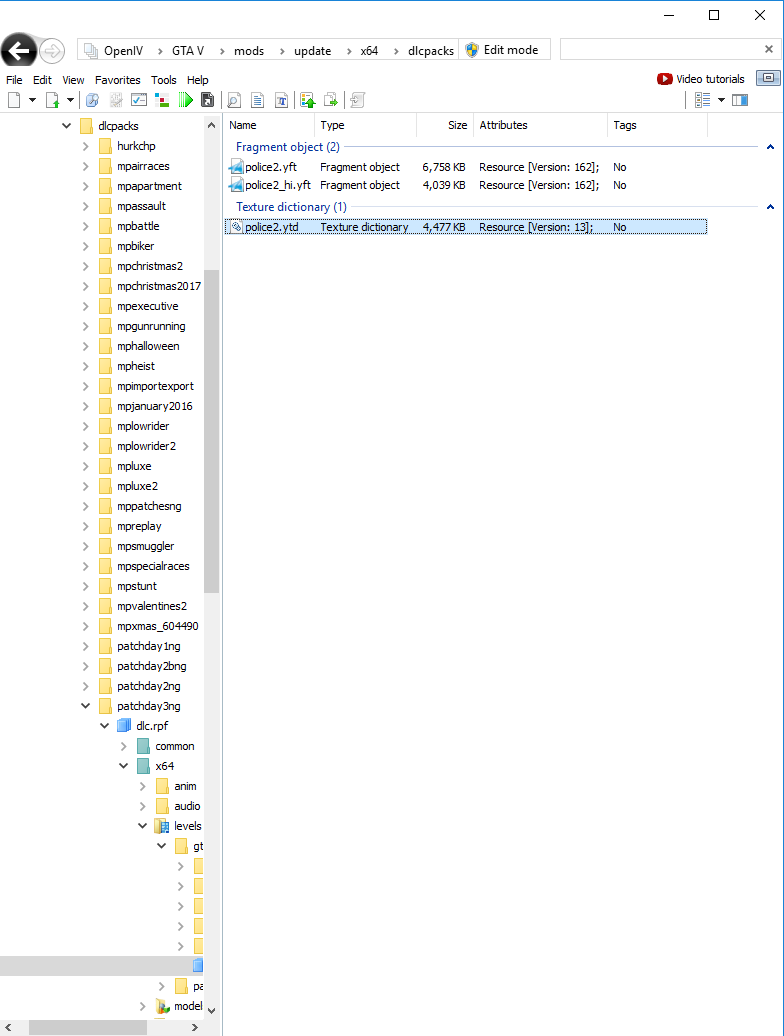784x1036 pixels.
Task: Open the Video tutorials link
Action: (710, 79)
